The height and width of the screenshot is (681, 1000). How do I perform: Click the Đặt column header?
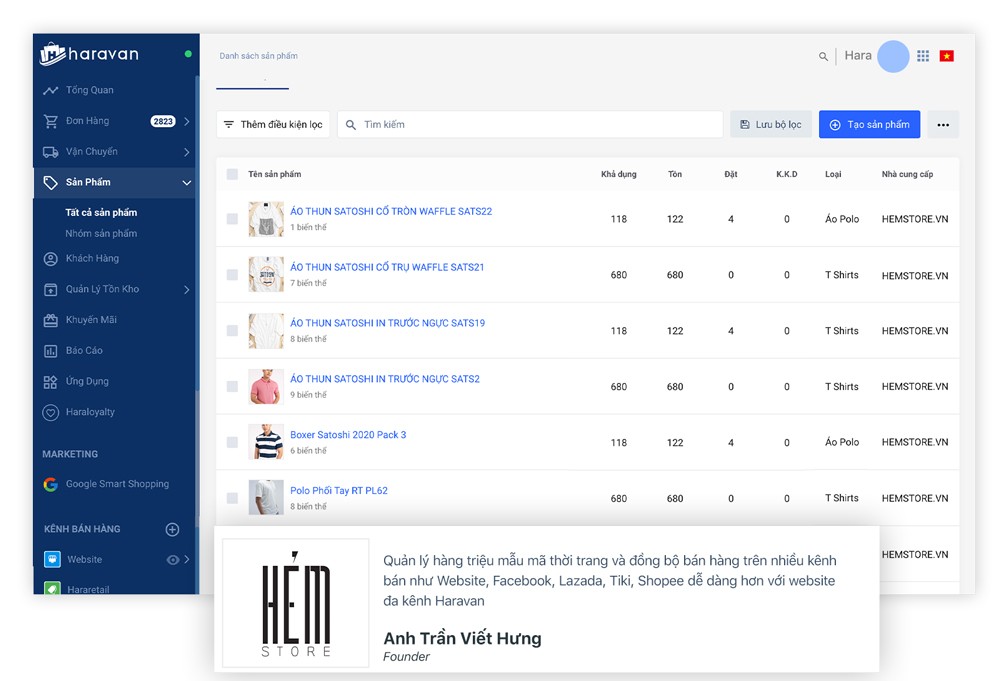(731, 174)
